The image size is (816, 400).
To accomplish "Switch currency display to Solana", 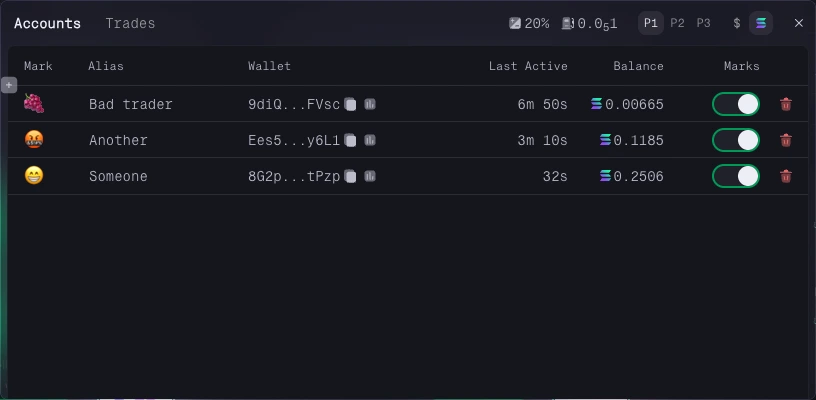I will click(x=761, y=23).
